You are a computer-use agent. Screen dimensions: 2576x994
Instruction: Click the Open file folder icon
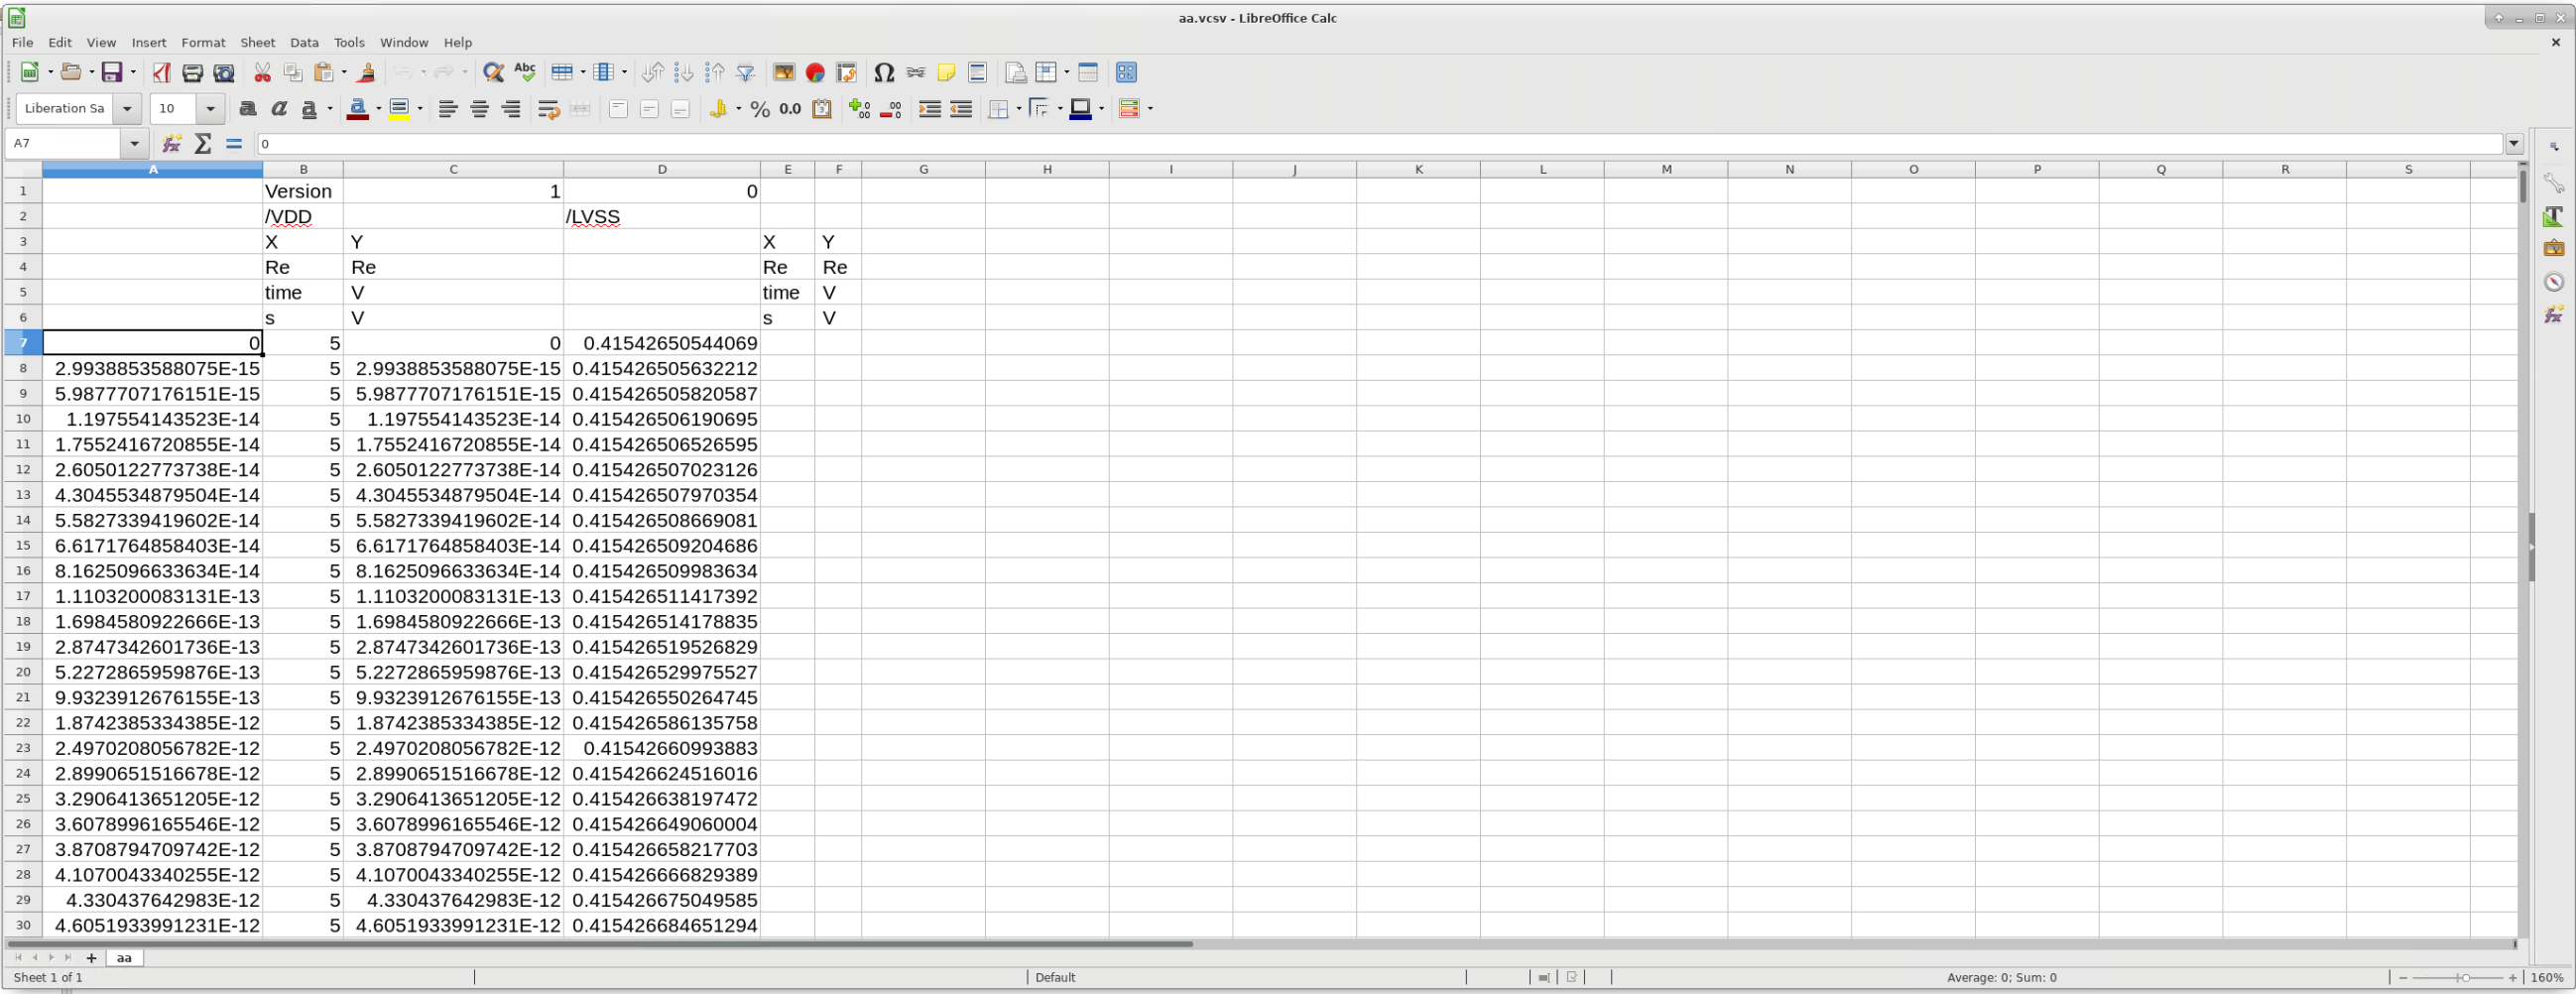point(71,72)
